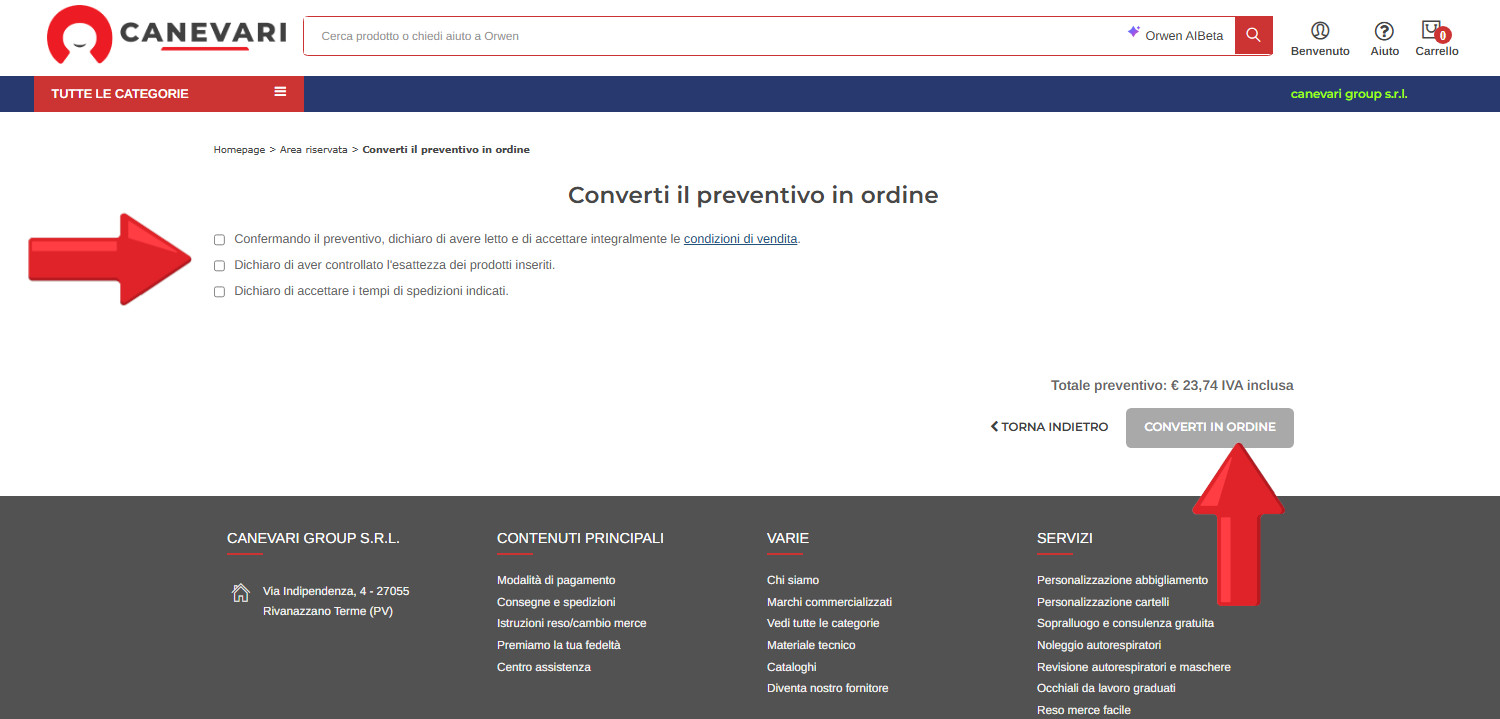Go to Area riservata breadcrumb
Viewport: 1500px width, 719px height.
[314, 150]
